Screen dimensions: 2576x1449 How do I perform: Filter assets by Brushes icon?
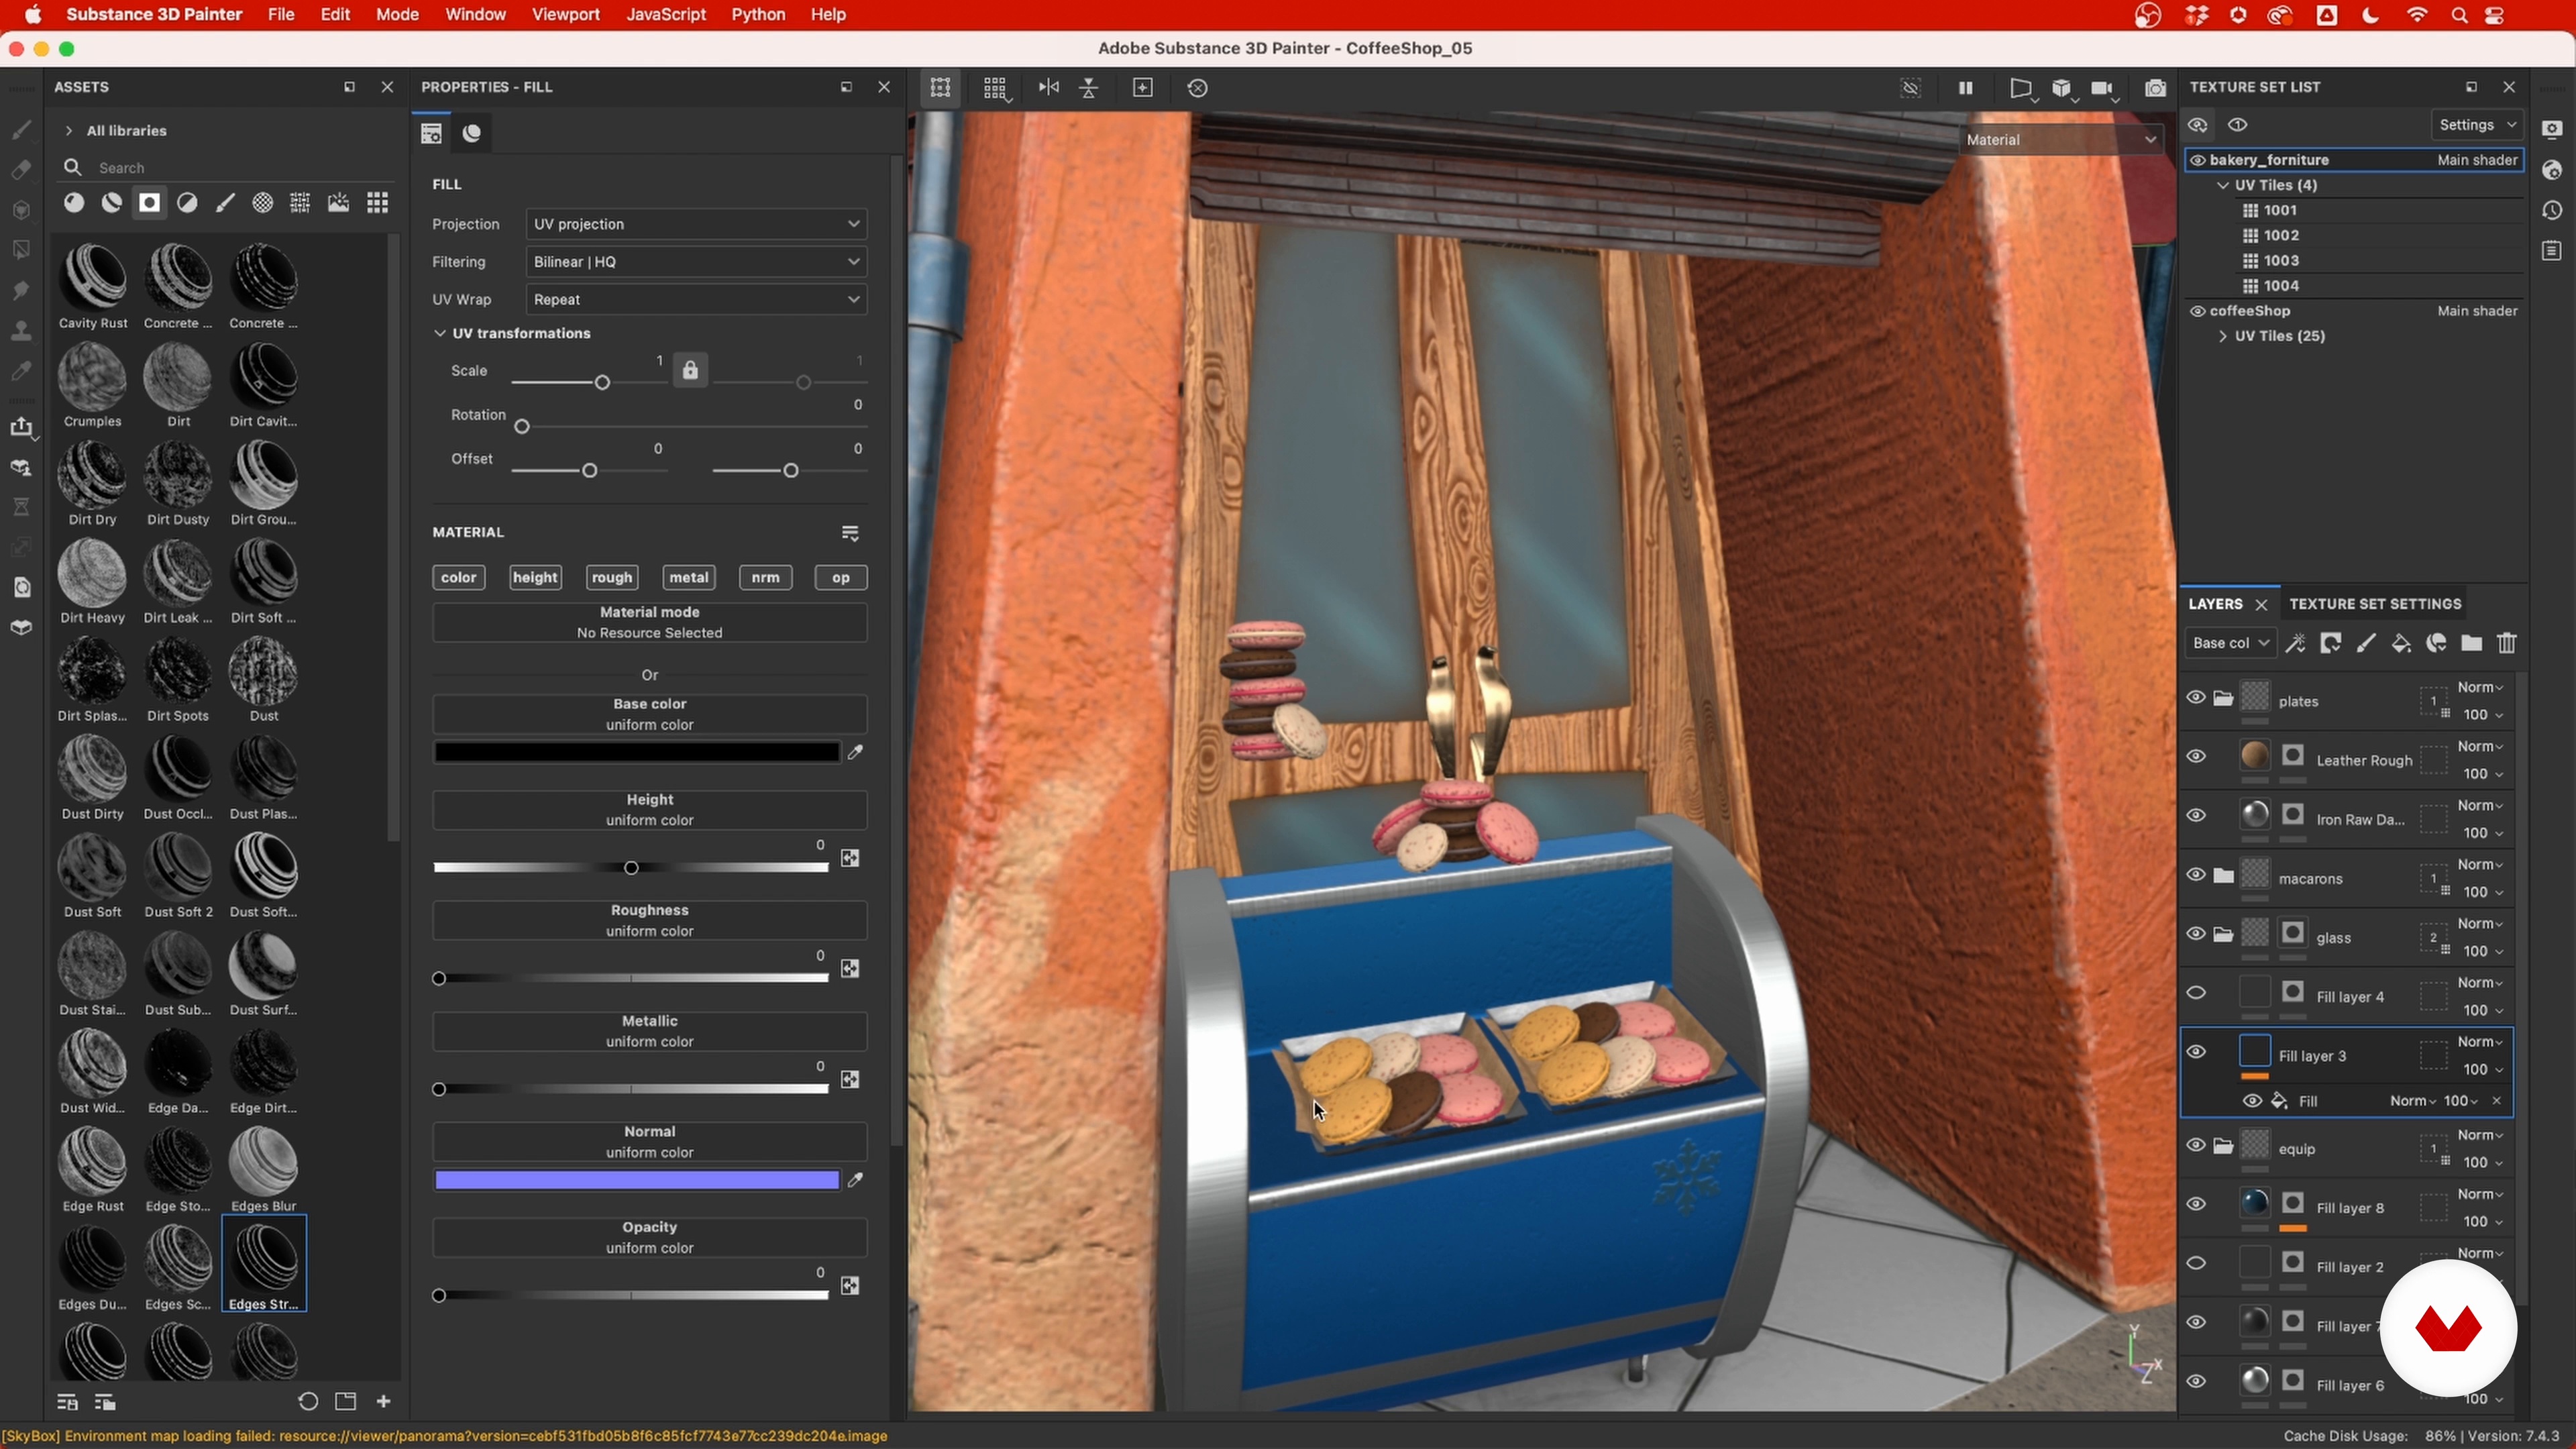pyautogui.click(x=225, y=203)
